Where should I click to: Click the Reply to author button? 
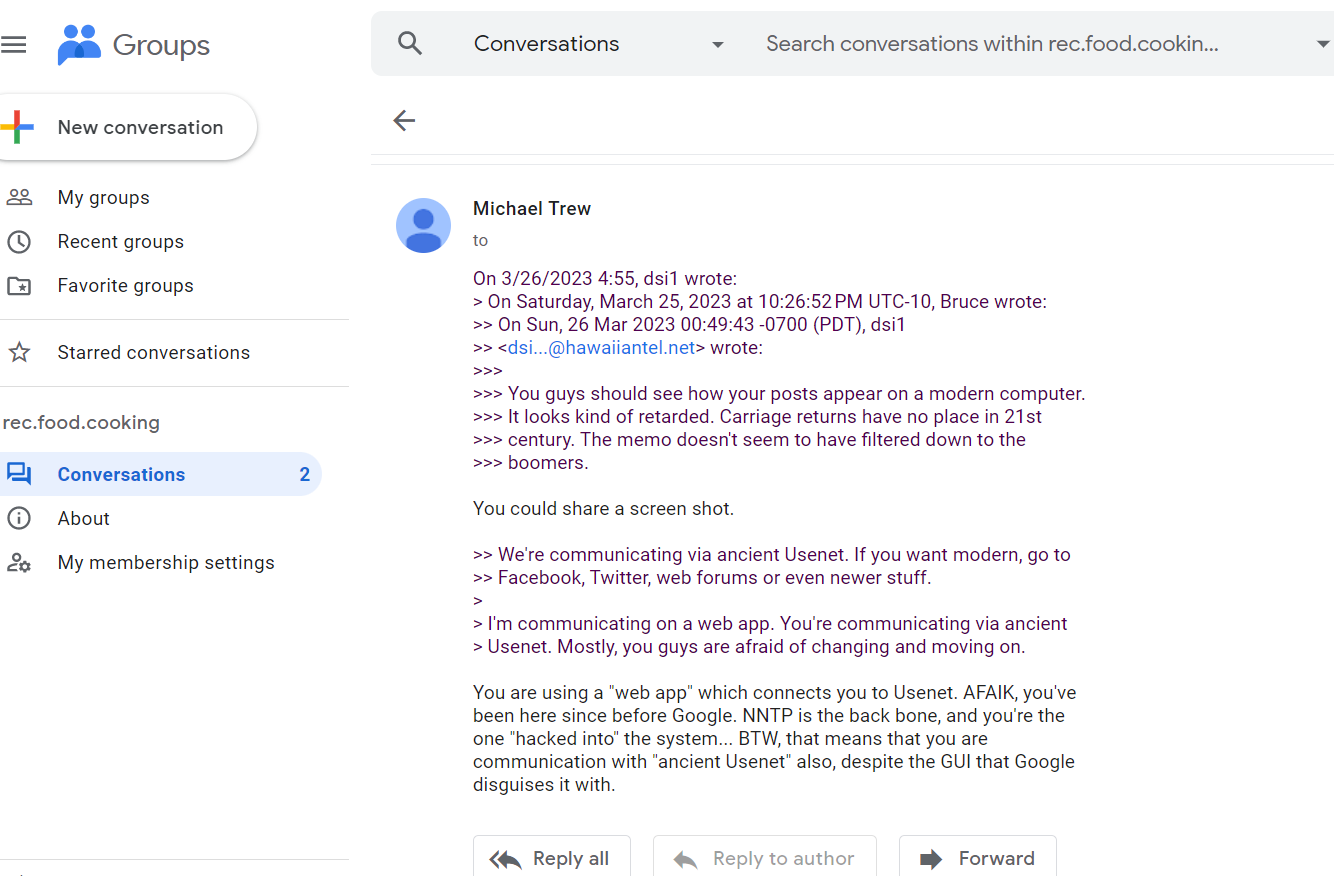[x=765, y=857]
